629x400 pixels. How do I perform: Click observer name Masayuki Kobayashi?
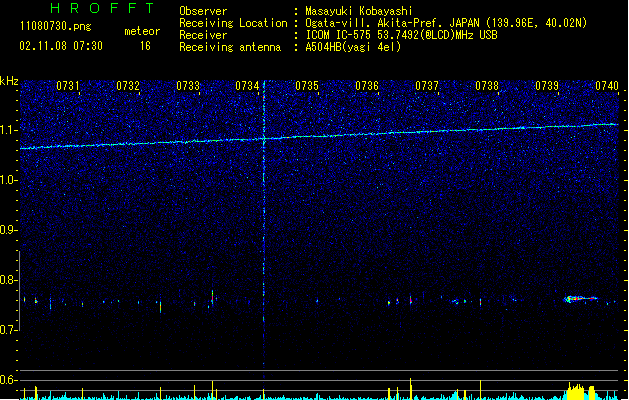coord(359,11)
